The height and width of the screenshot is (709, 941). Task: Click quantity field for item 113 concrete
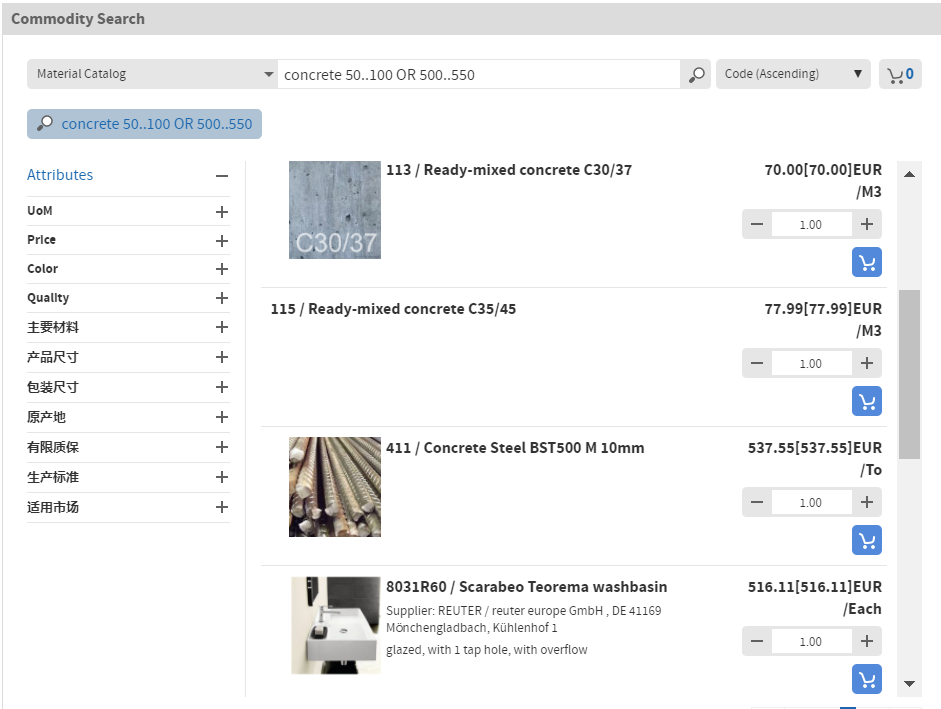click(811, 225)
